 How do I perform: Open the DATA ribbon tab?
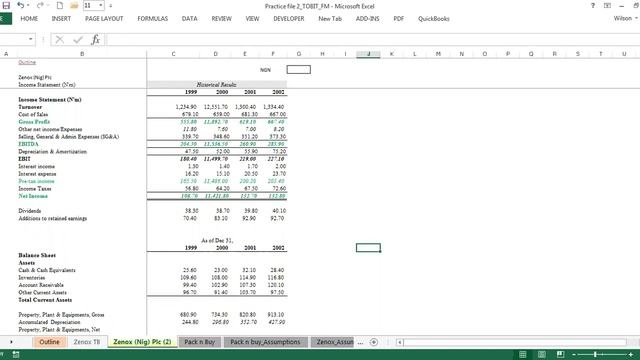pos(189,19)
